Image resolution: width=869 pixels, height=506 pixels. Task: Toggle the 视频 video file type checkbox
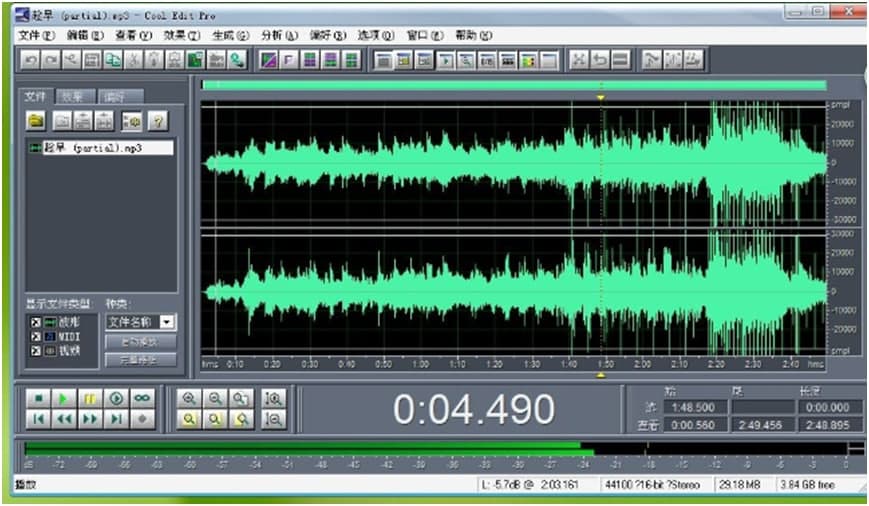(36, 352)
